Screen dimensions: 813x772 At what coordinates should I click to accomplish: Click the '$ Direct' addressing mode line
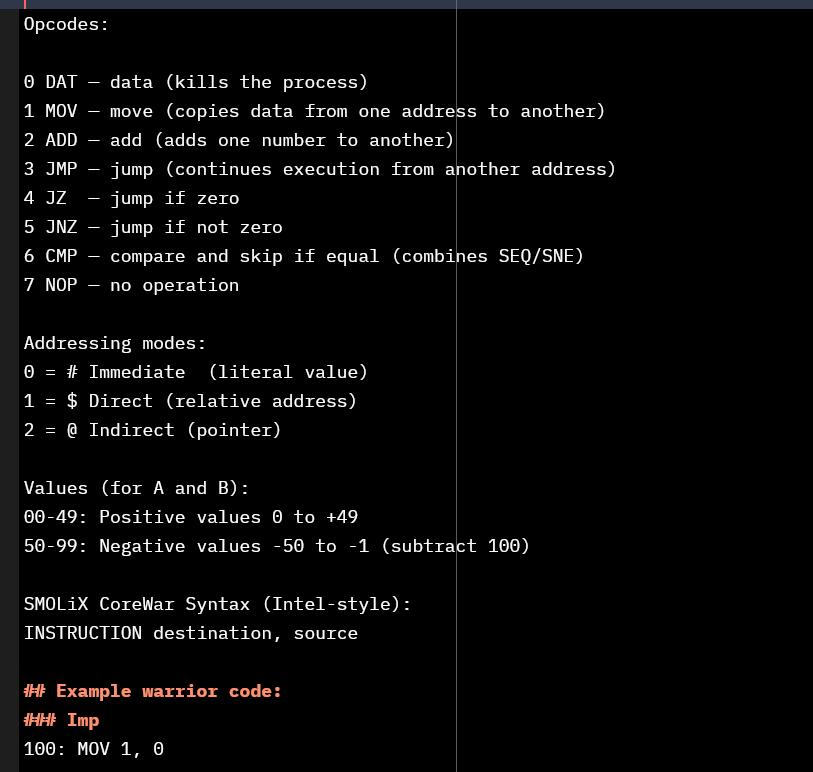tap(190, 401)
